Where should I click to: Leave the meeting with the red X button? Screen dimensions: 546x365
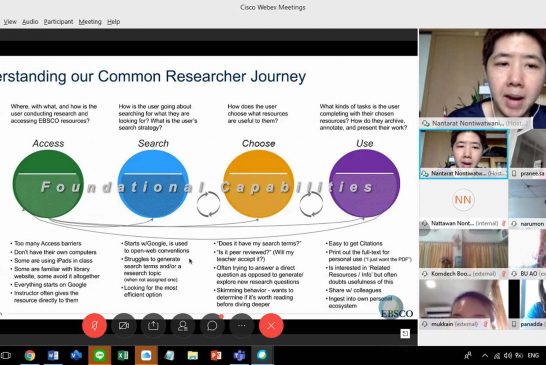(x=271, y=326)
